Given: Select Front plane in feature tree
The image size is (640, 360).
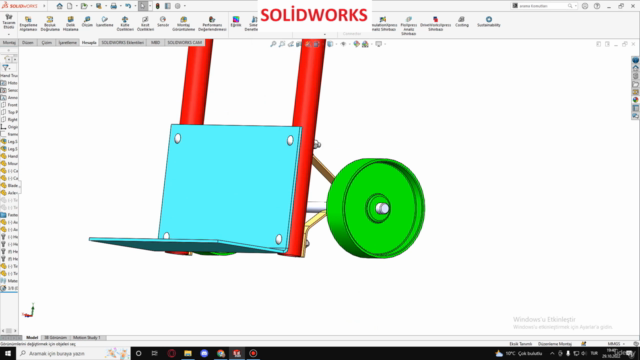Looking at the screenshot, I should (9, 105).
